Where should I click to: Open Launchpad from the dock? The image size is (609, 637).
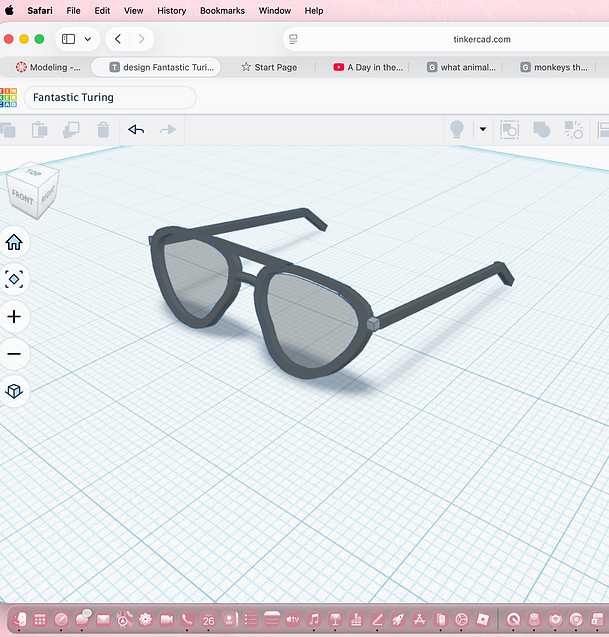click(x=40, y=619)
